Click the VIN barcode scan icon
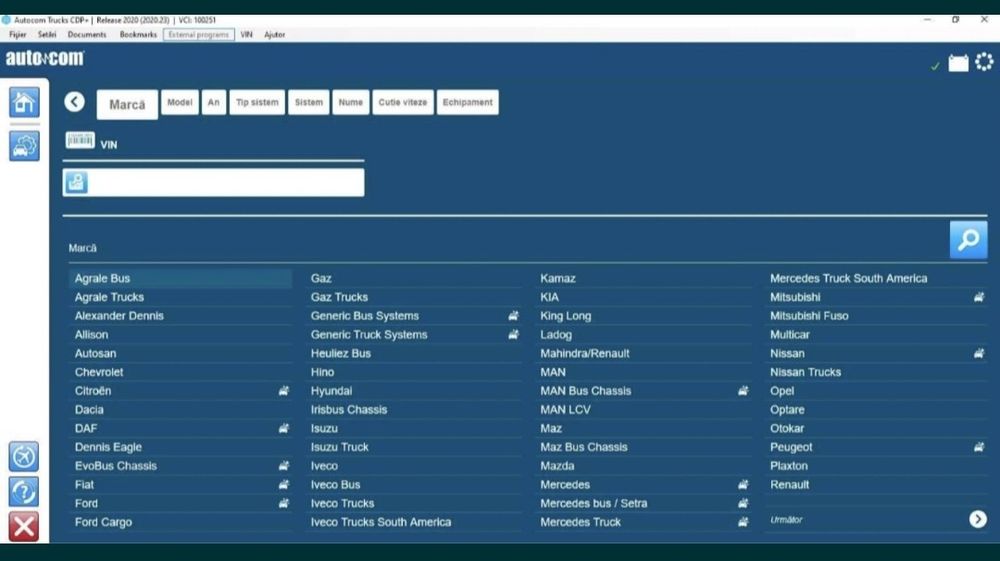Screen dimensions: 1000x561 pyautogui.click(x=80, y=140)
